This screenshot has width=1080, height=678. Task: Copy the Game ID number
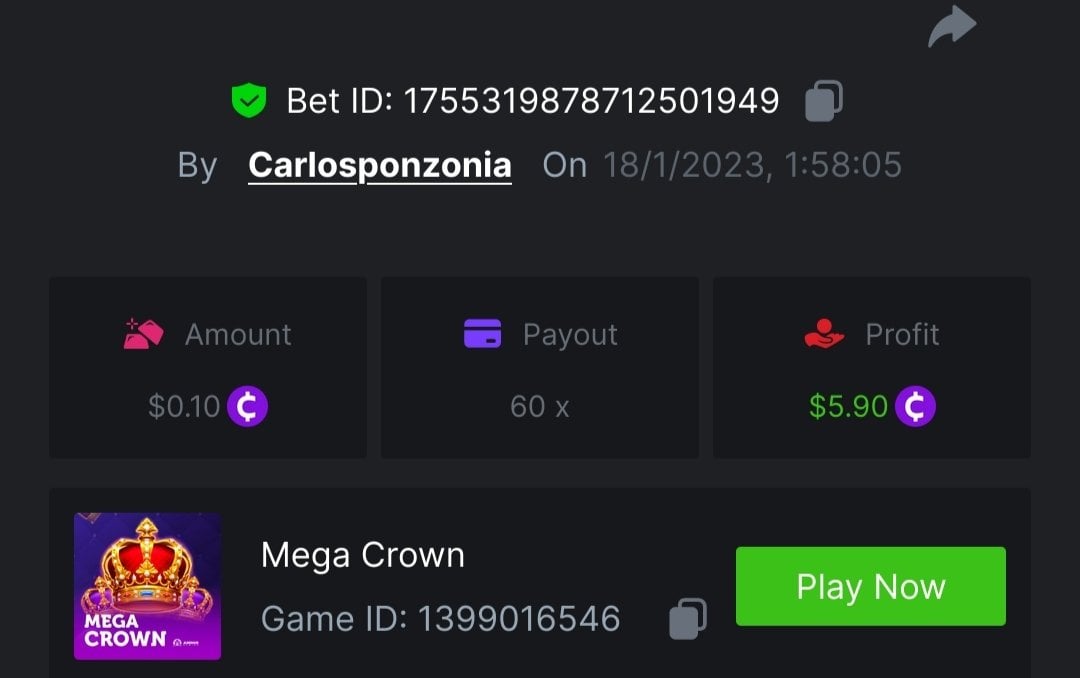687,619
